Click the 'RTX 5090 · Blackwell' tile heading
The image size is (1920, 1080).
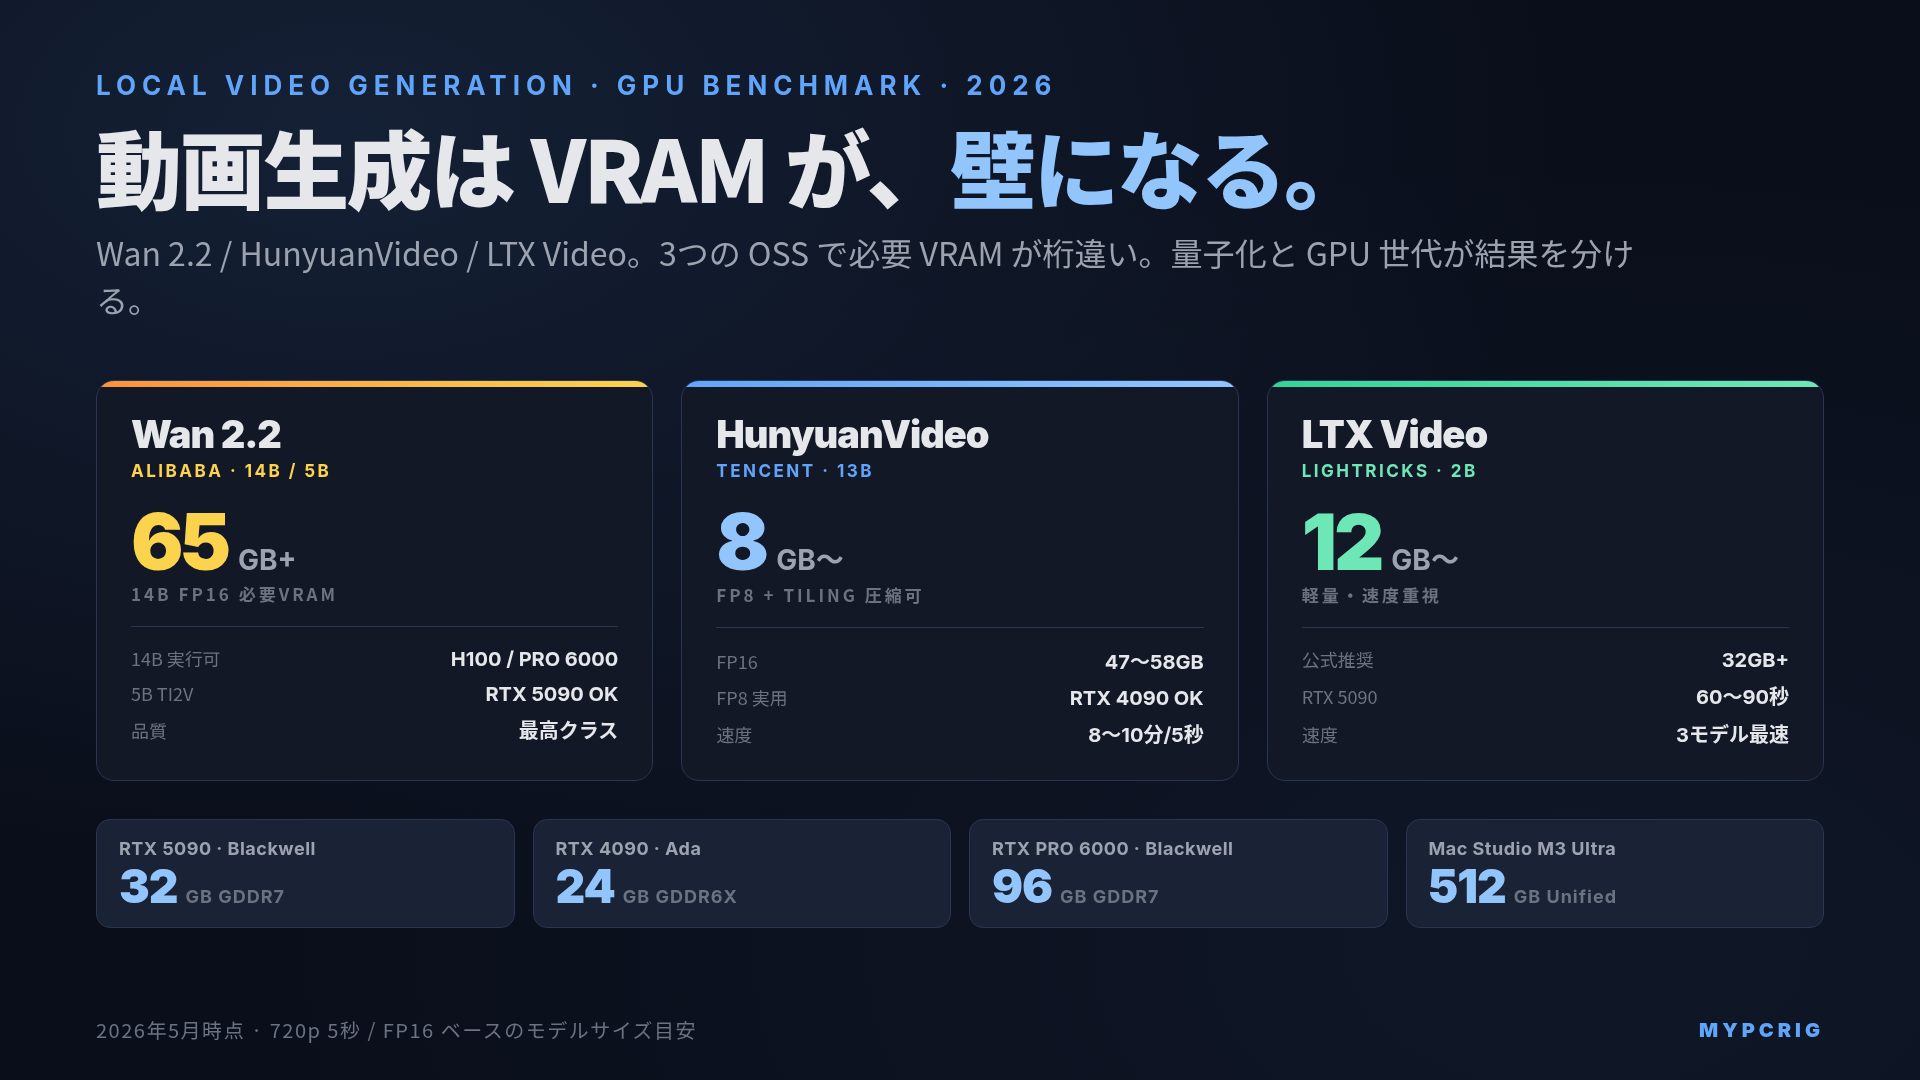click(217, 849)
